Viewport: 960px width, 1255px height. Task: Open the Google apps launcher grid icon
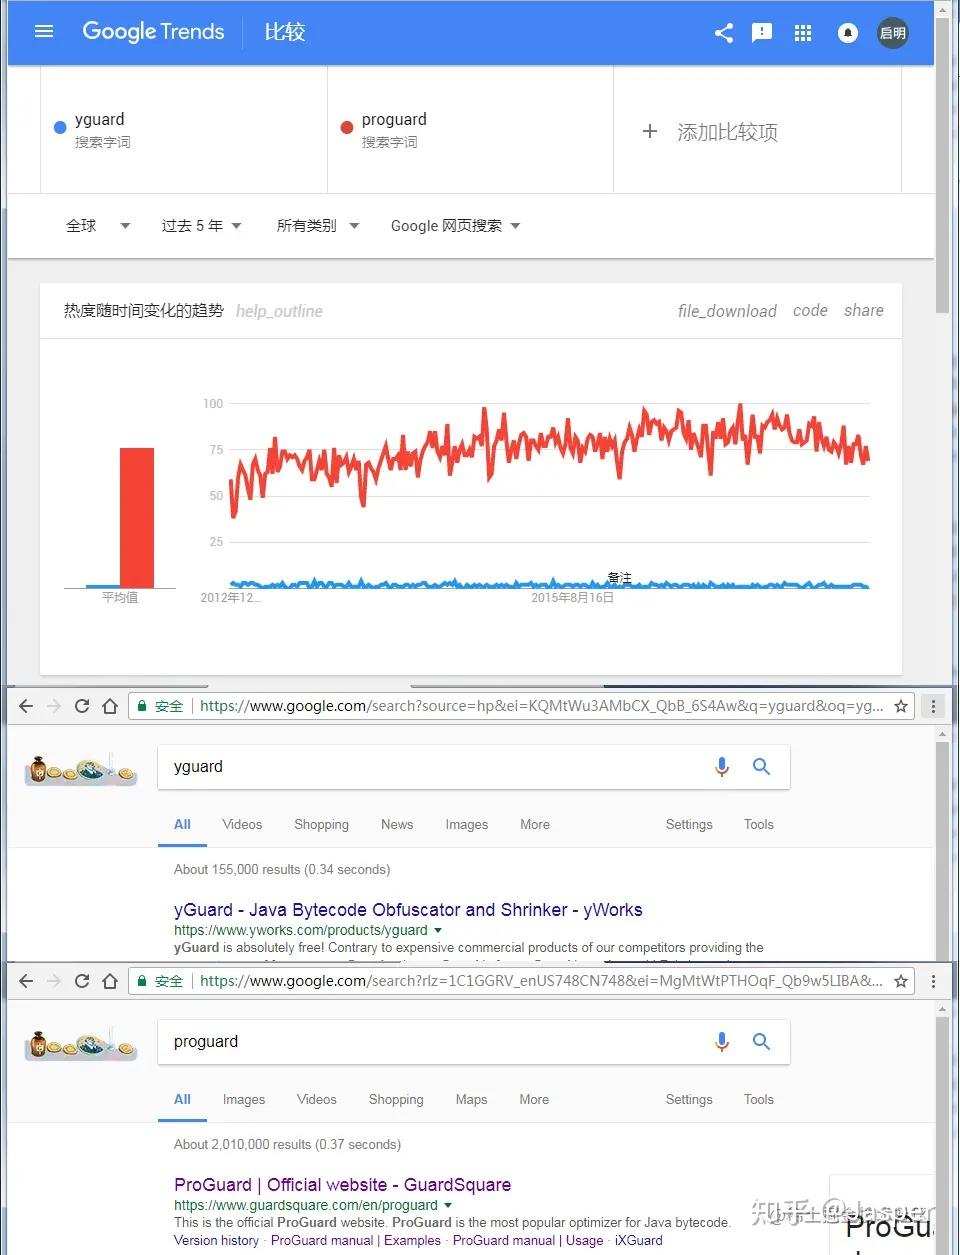(802, 32)
